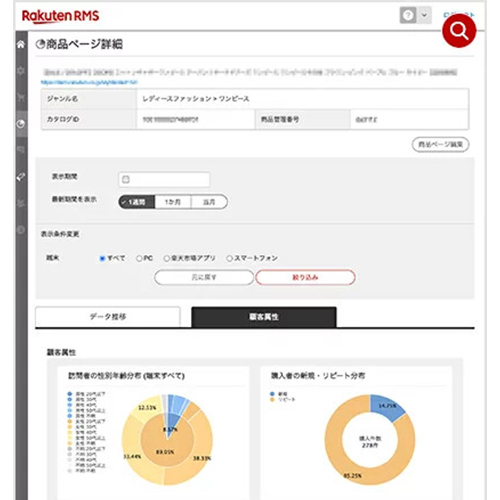Screen dimensions: 500x500
Task: Select the pie chart analytics sidebar icon
Action: (x=21, y=124)
